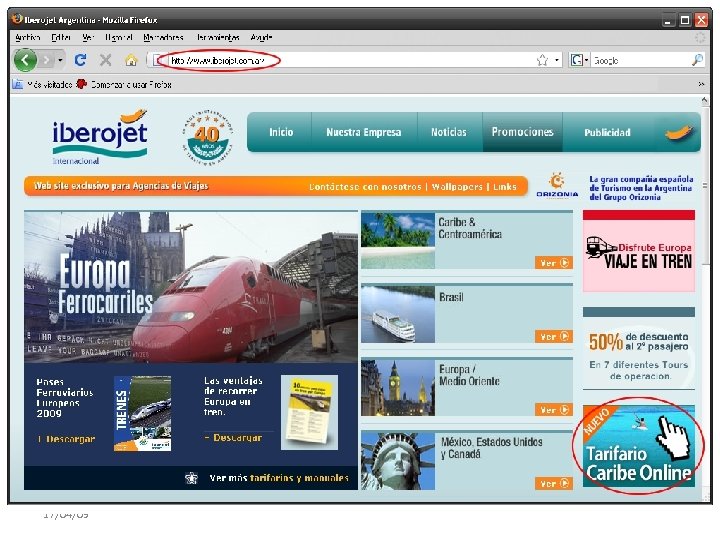Open the Editar menu
The height and width of the screenshot is (540, 720).
click(61, 37)
